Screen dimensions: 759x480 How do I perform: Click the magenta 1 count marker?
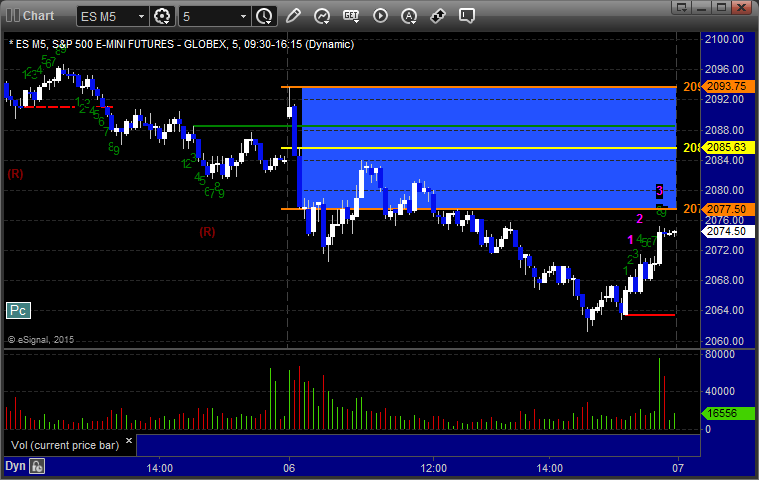point(630,240)
